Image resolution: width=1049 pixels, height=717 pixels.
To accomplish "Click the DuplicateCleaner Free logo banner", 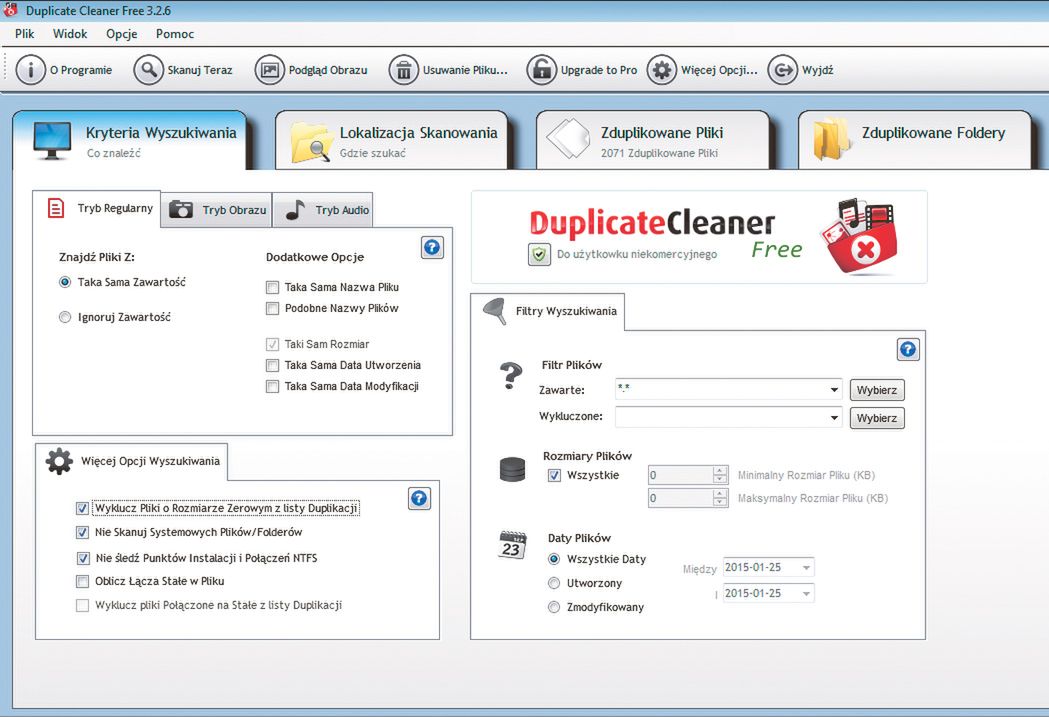I will pos(699,237).
